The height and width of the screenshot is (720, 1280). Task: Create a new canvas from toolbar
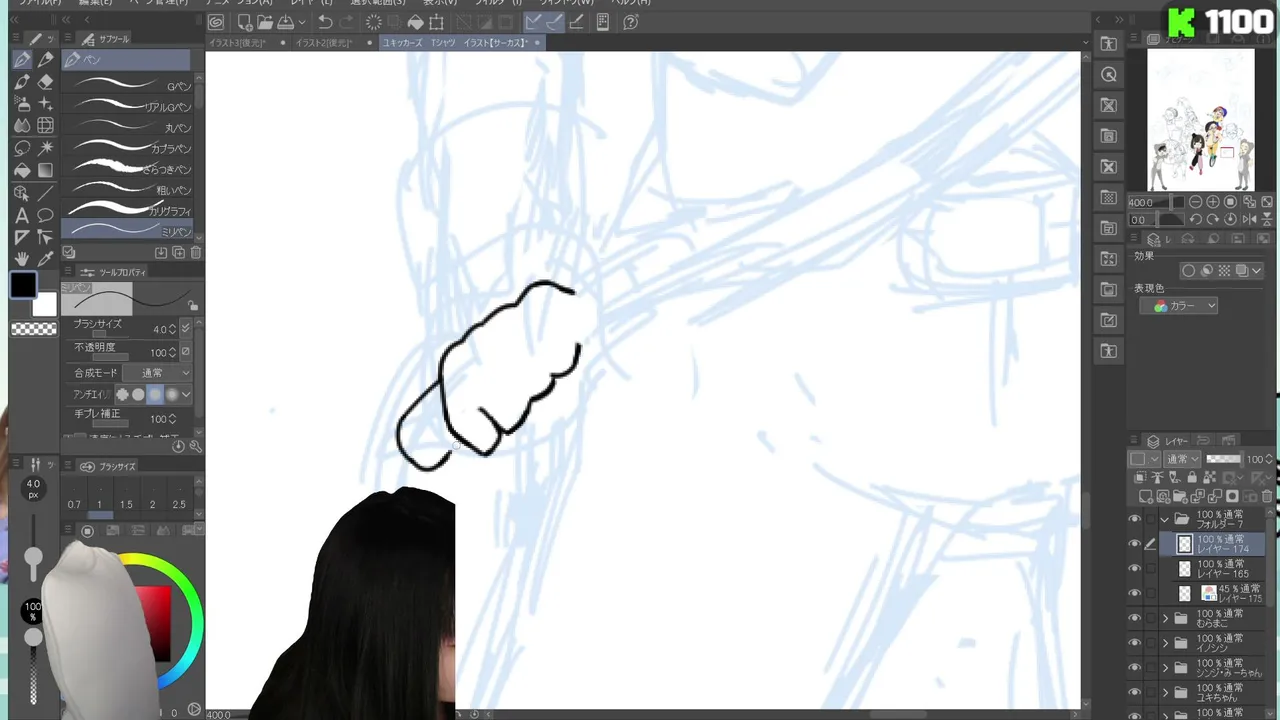[x=245, y=22]
